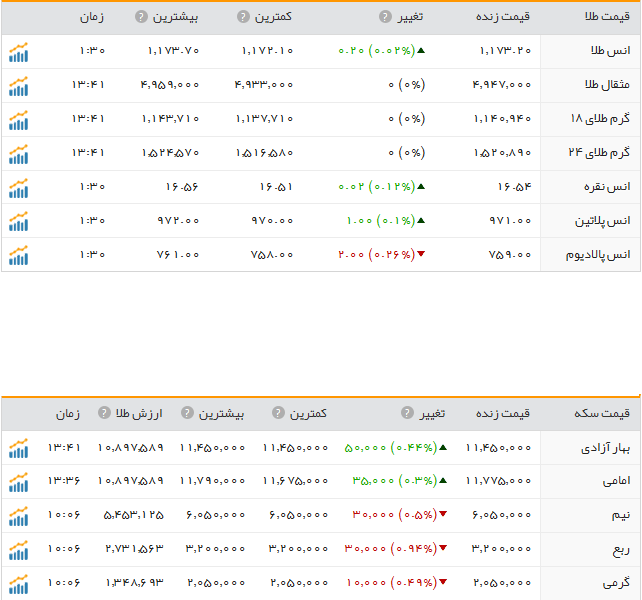Click help icon beside بیشترین in coin table

point(187,413)
